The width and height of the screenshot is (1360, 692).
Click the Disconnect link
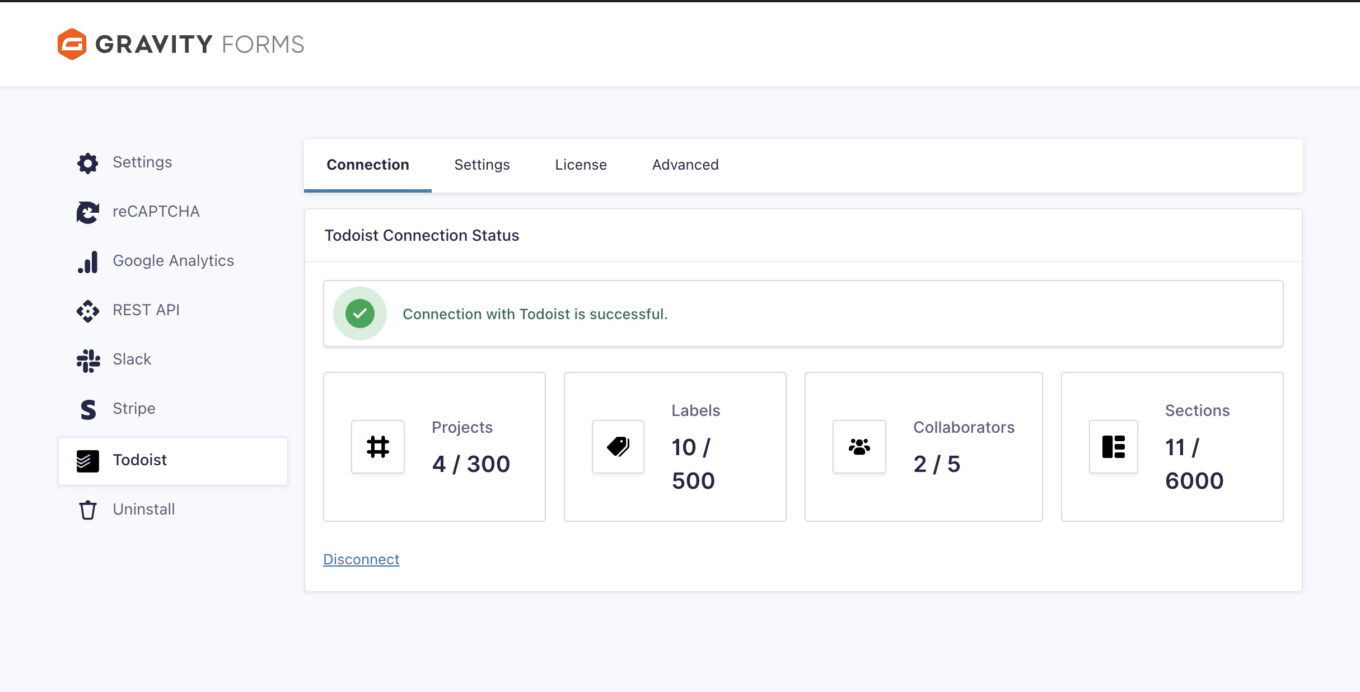pyautogui.click(x=361, y=560)
